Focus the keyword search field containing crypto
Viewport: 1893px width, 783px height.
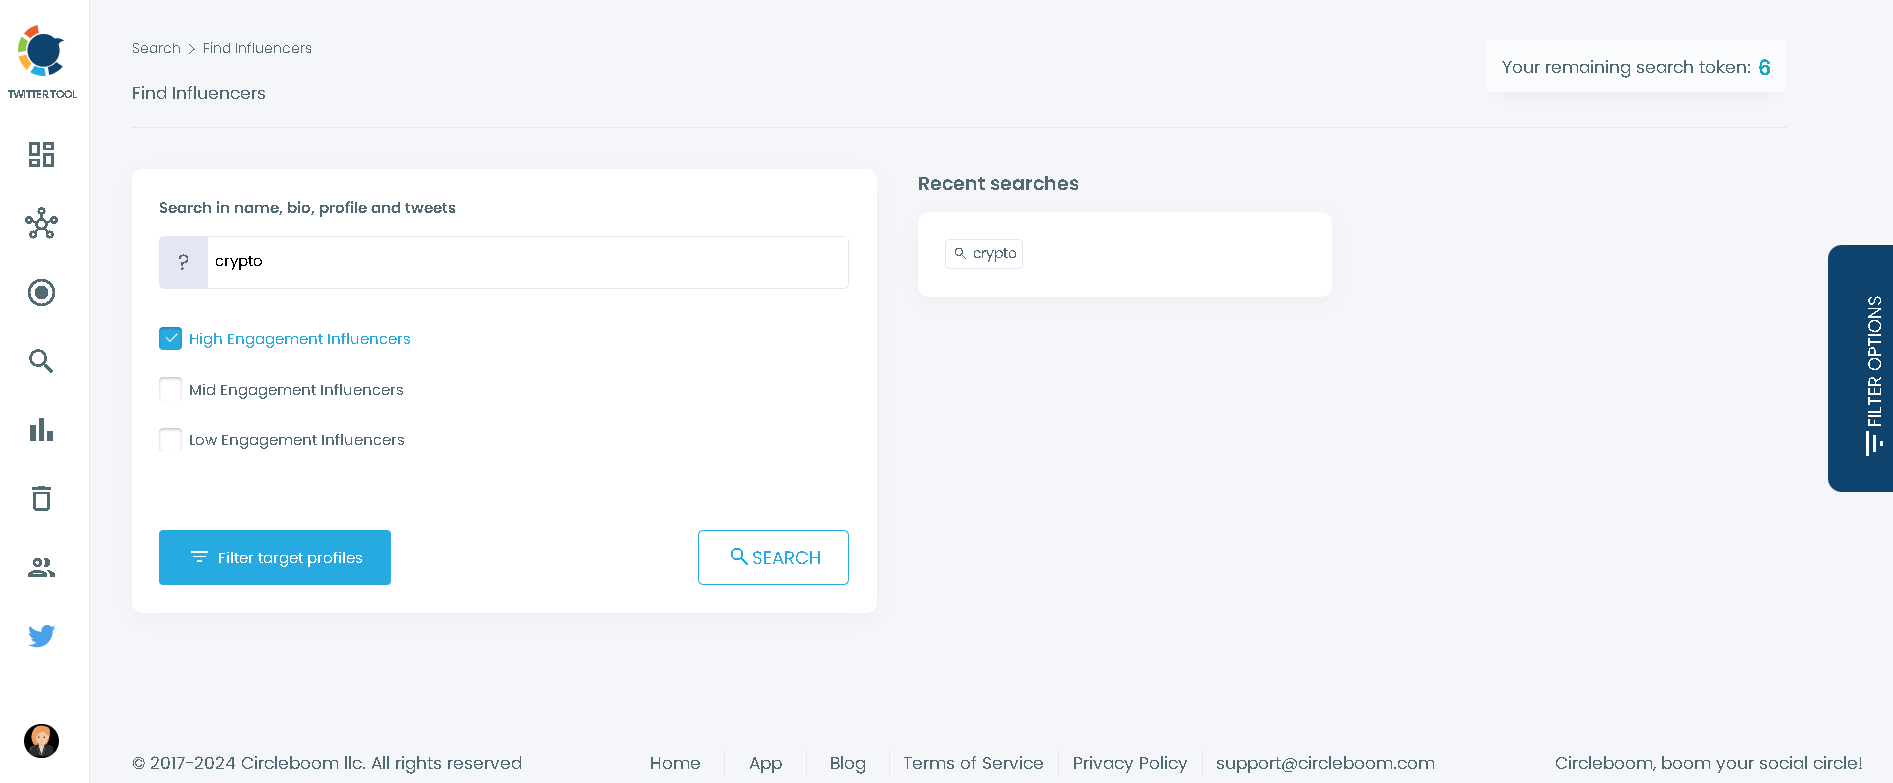(527, 262)
